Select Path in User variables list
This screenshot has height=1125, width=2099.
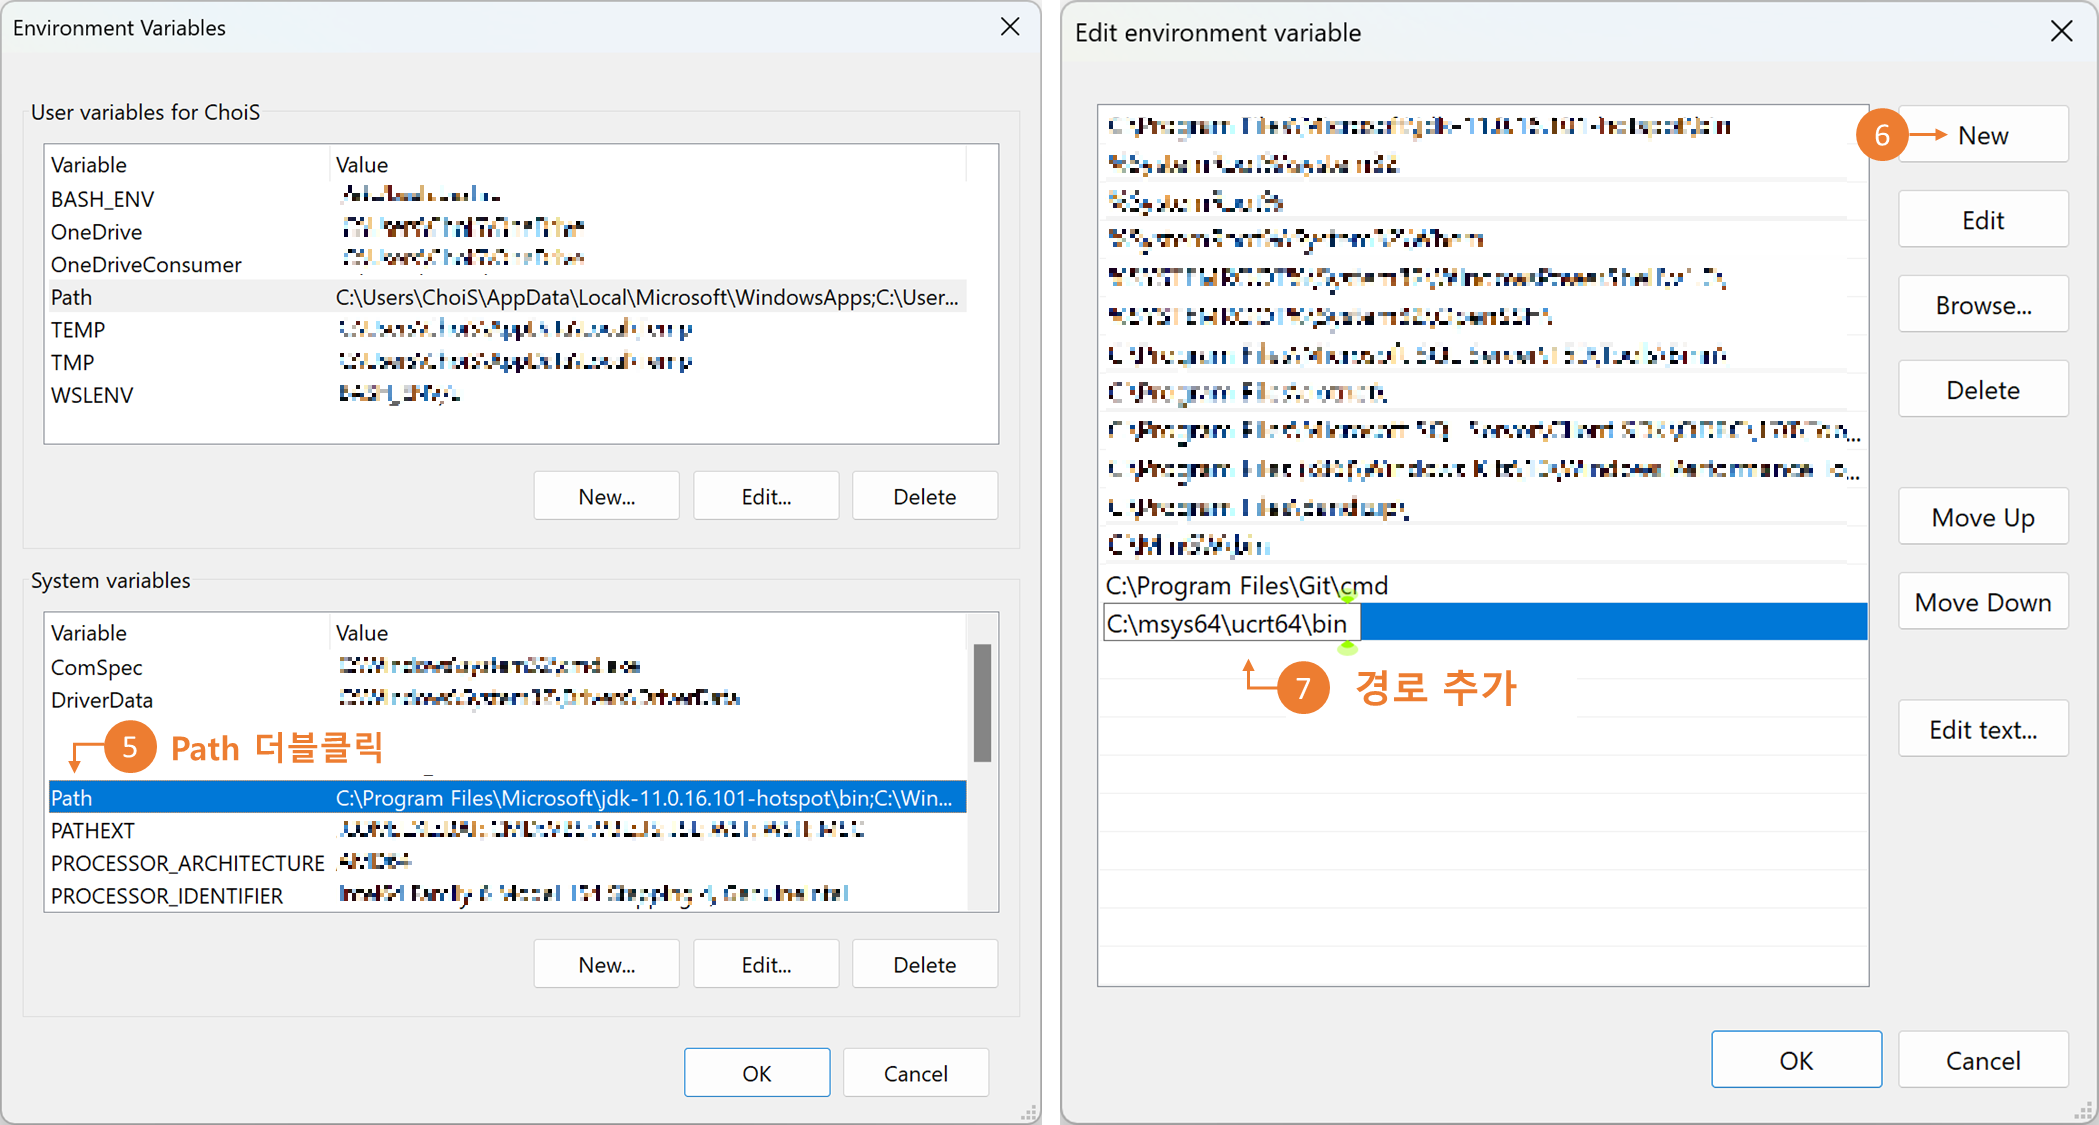point(72,297)
